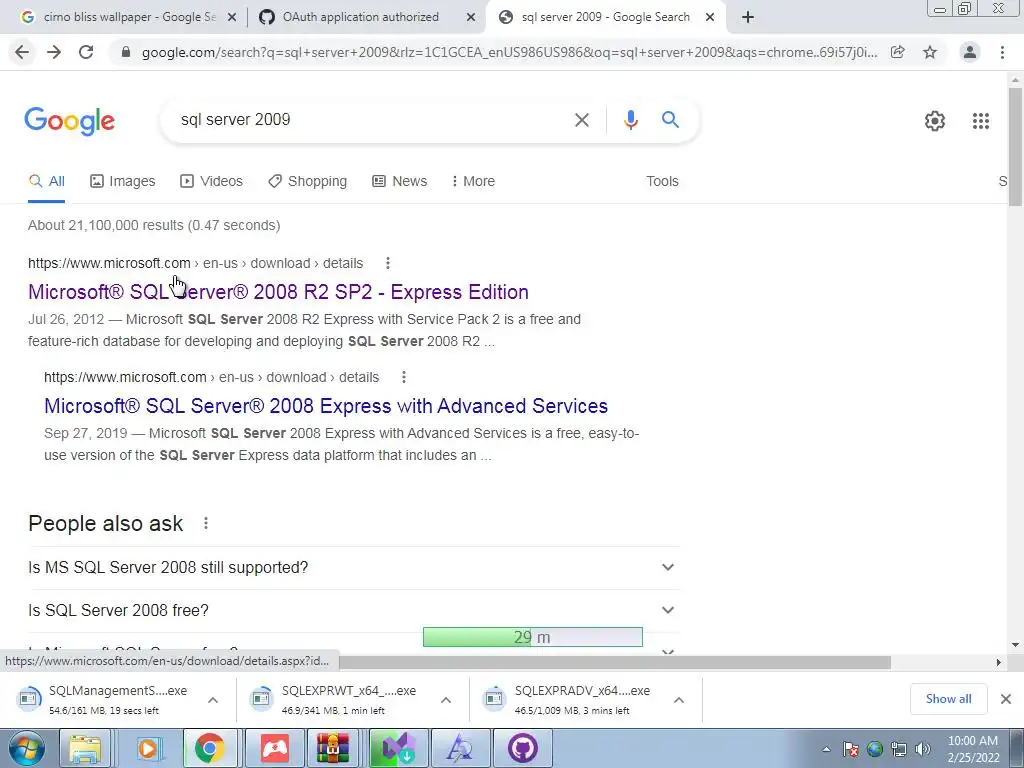1024x768 pixels.
Task: Open SQL Server 2008 Express Advanced Services link
Action: tap(326, 406)
